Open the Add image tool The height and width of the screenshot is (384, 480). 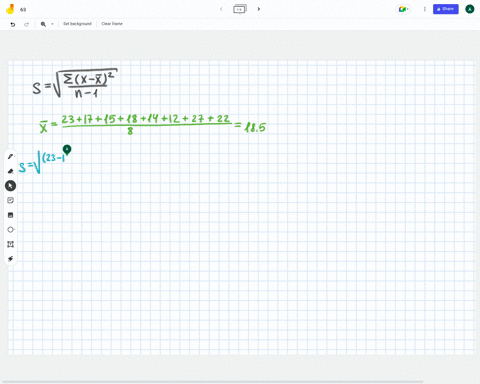coord(10,215)
